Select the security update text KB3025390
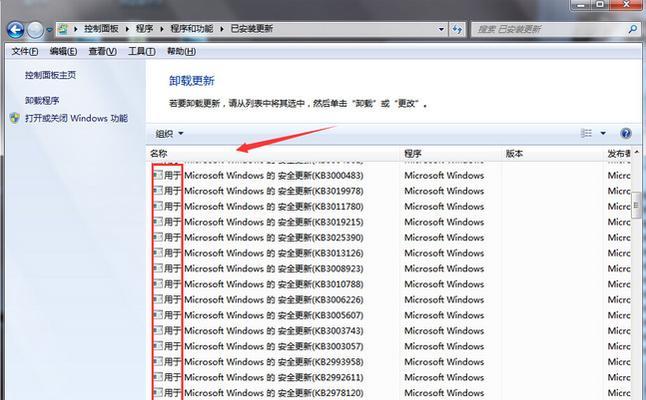The image size is (646, 400). 264,238
